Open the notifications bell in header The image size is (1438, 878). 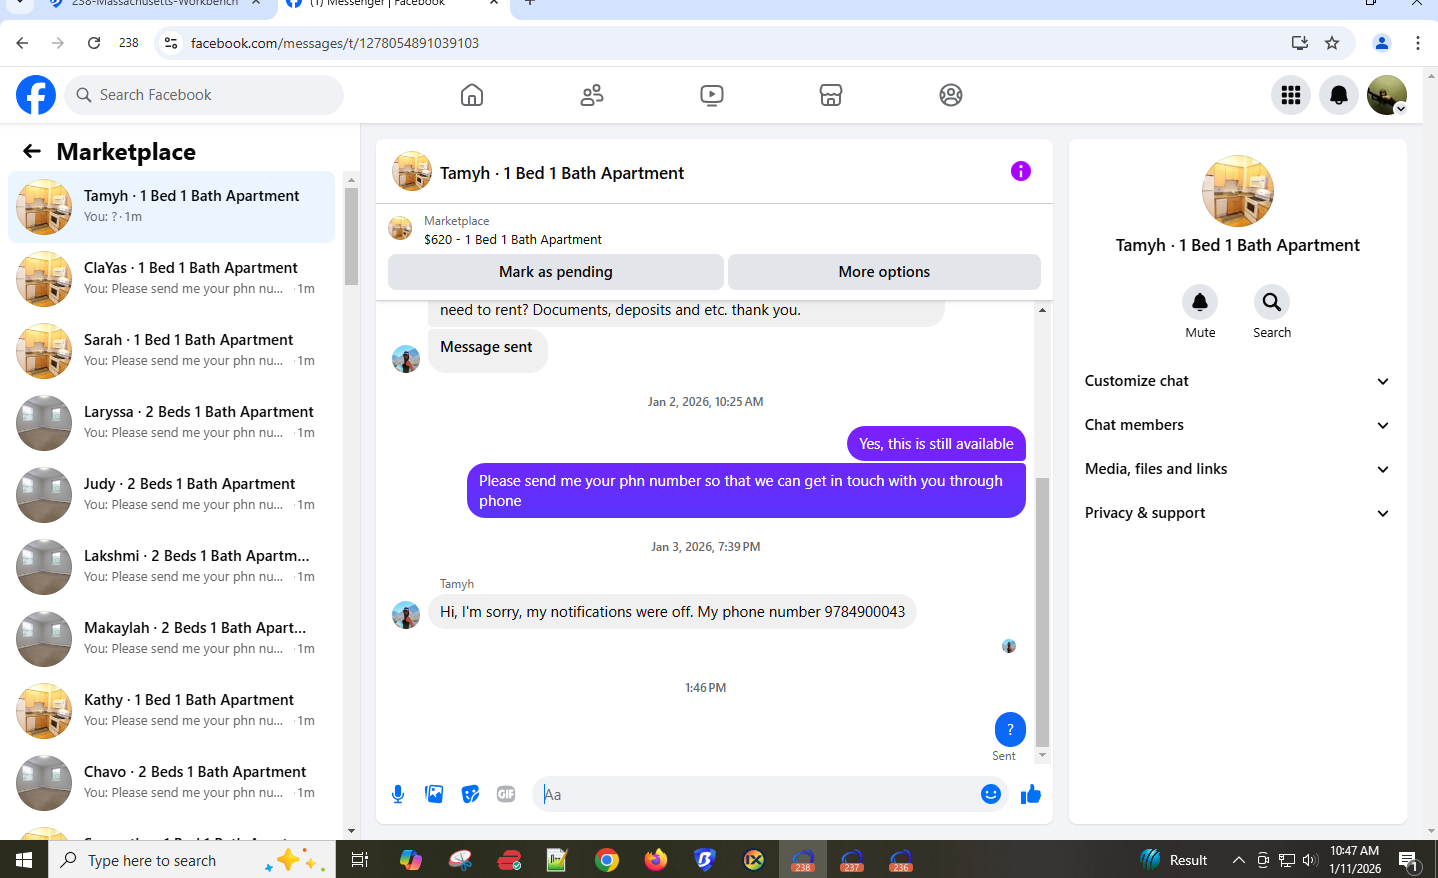click(x=1339, y=95)
